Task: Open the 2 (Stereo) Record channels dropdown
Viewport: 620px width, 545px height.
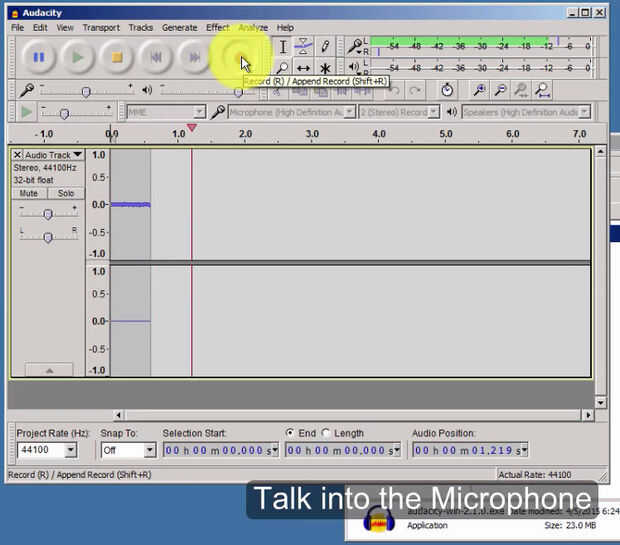Action: pos(434,112)
